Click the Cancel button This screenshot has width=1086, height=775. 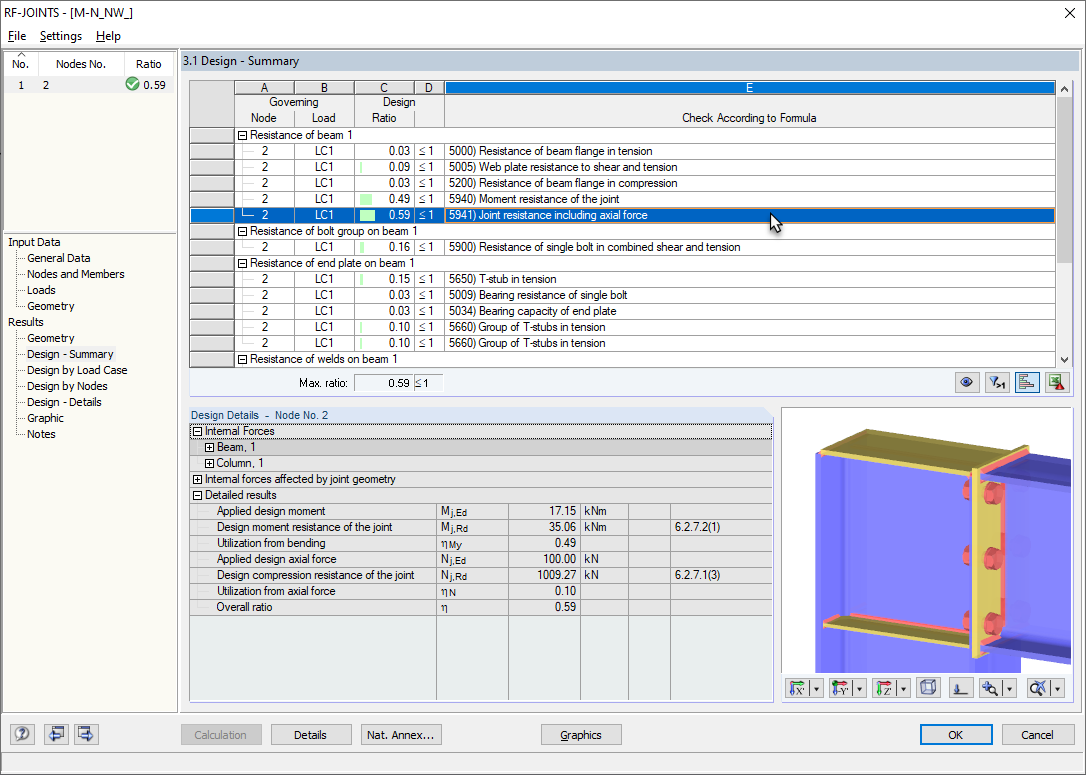pyautogui.click(x=1037, y=735)
